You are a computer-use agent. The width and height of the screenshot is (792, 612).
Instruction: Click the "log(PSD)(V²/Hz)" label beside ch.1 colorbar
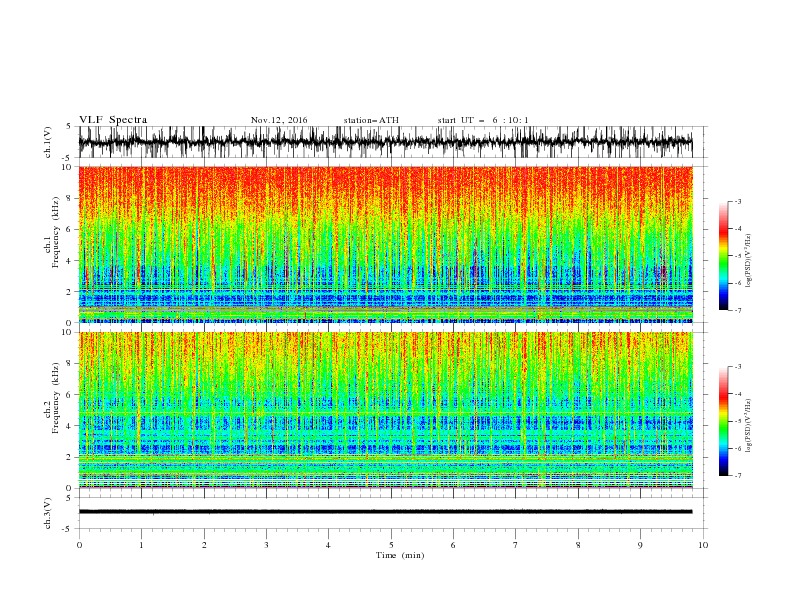pyautogui.click(x=748, y=261)
